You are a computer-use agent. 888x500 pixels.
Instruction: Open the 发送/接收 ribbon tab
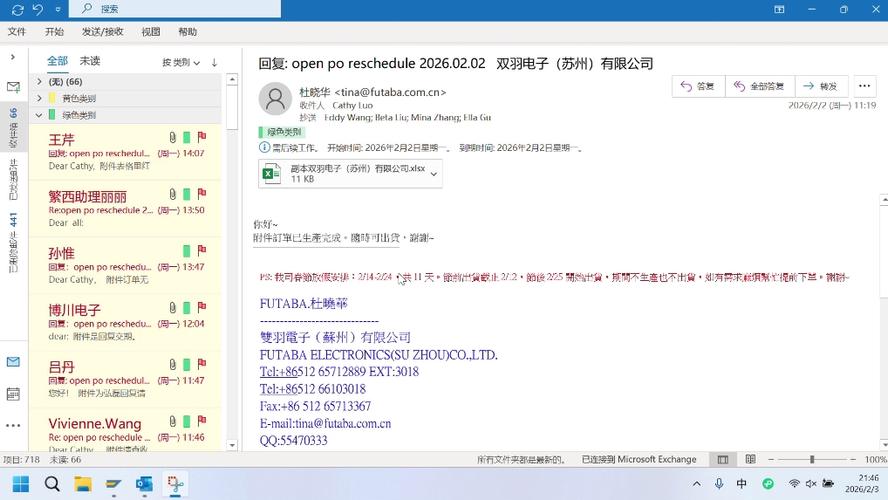coord(103,32)
